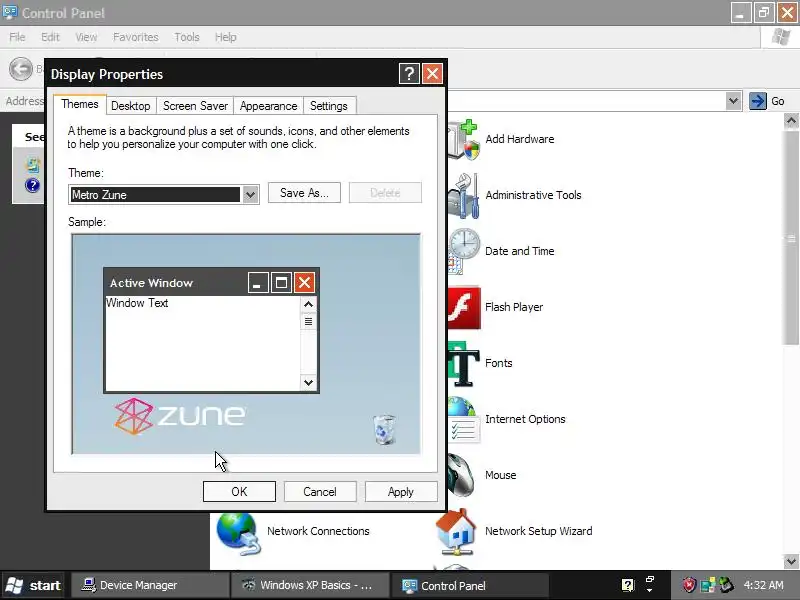Image resolution: width=800 pixels, height=600 pixels.
Task: Click the Go button label
Action: coord(778,101)
